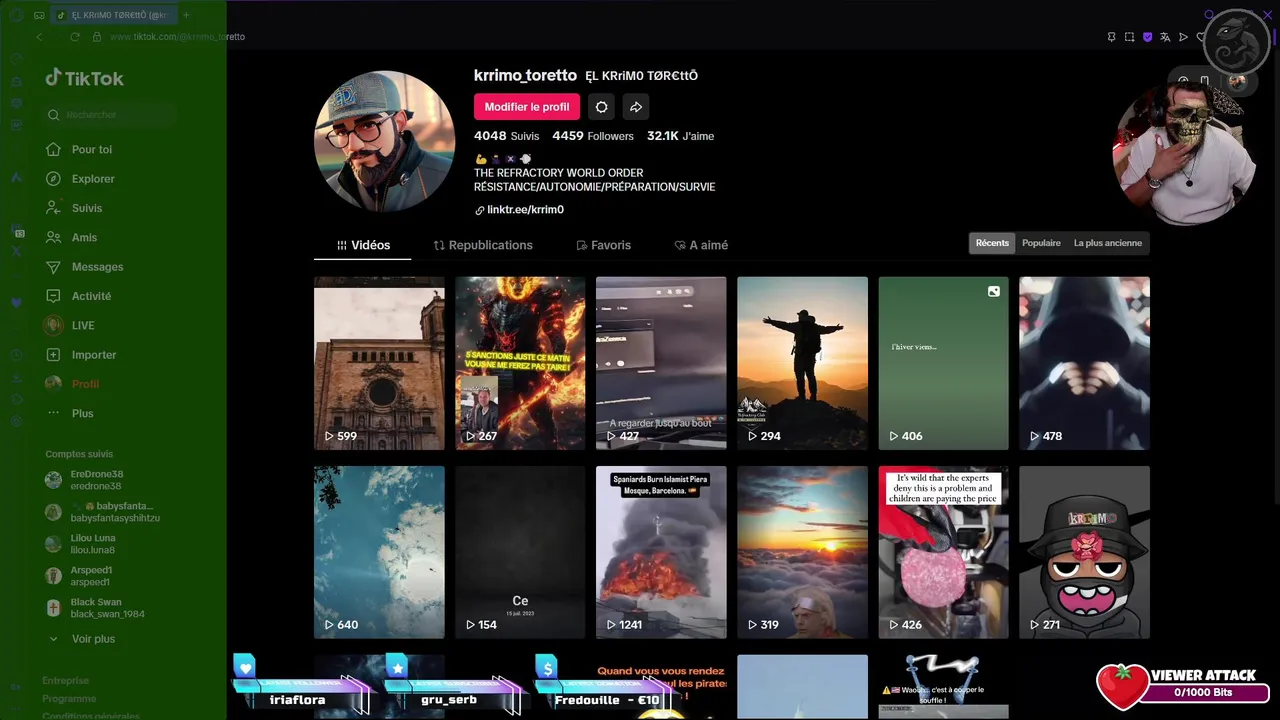
Task: Play the silhouette sunset video with 294 views
Action: [x=802, y=363]
